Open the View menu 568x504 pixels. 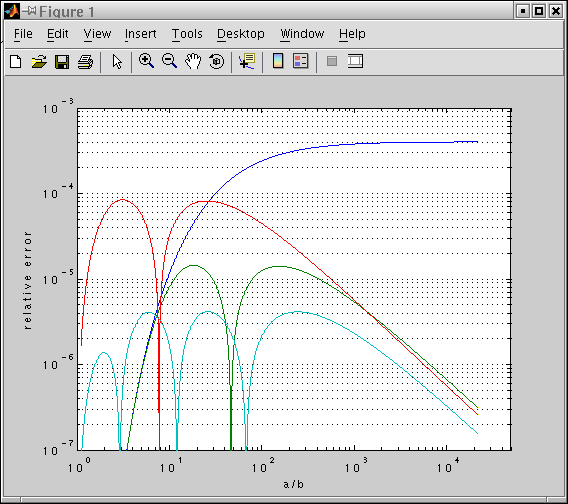(x=97, y=34)
